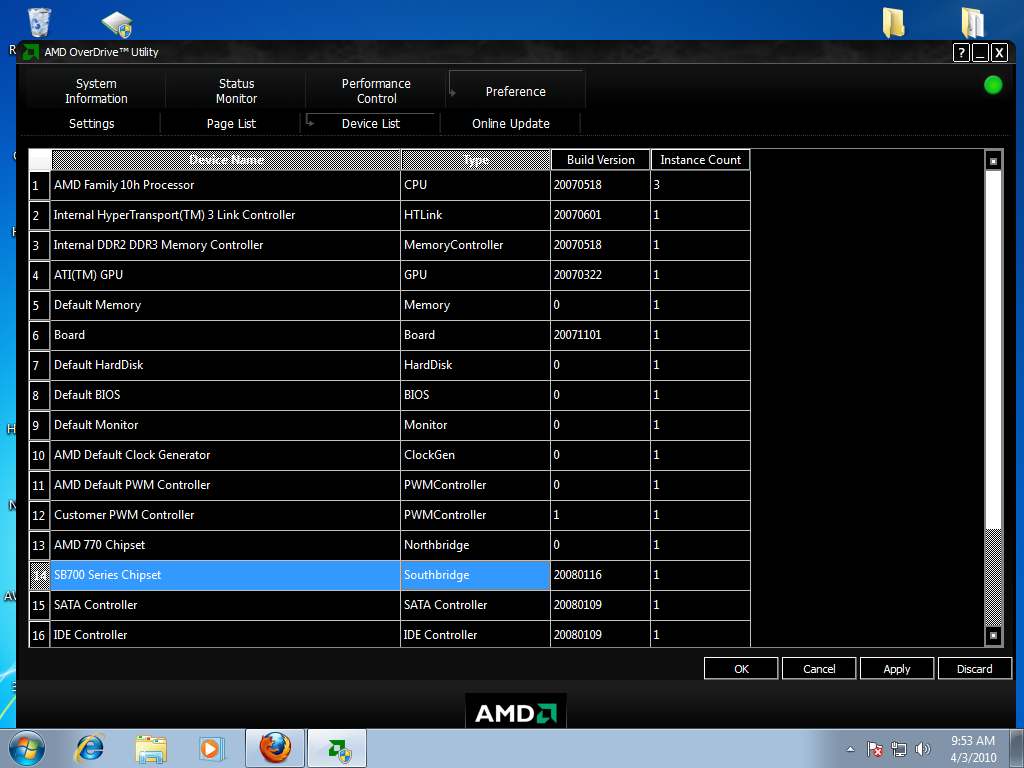This screenshot has height=768, width=1024.
Task: Show hidden system tray icons arrow
Action: (x=850, y=749)
